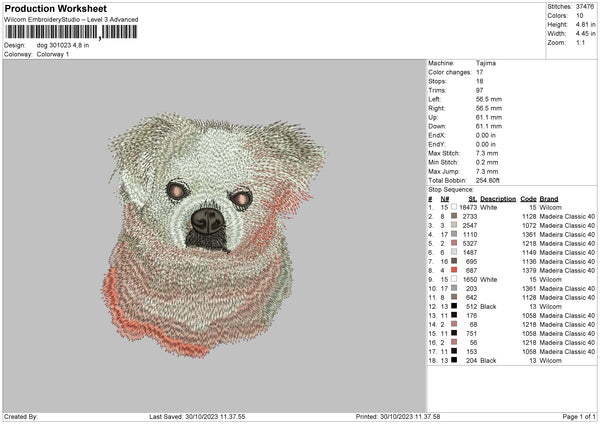The width and height of the screenshot is (600, 424).
Task: Click the Stops value 18
Action: [x=479, y=81]
